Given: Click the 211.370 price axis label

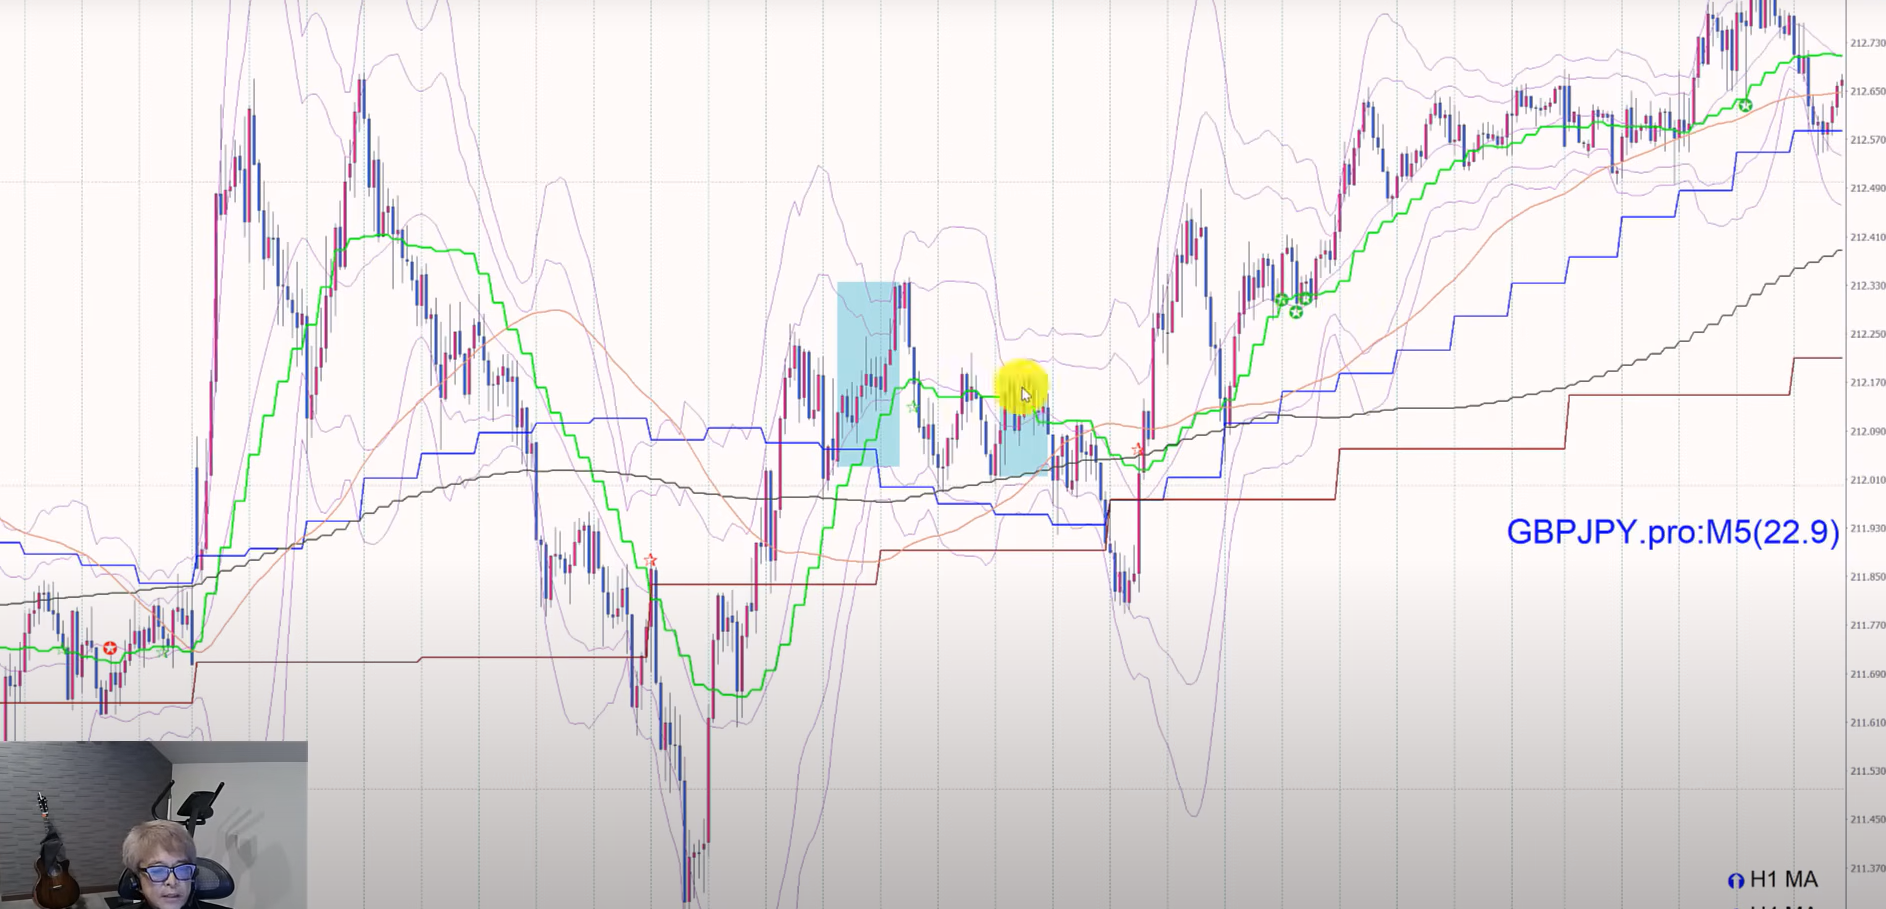Looking at the screenshot, I should coord(1867,868).
